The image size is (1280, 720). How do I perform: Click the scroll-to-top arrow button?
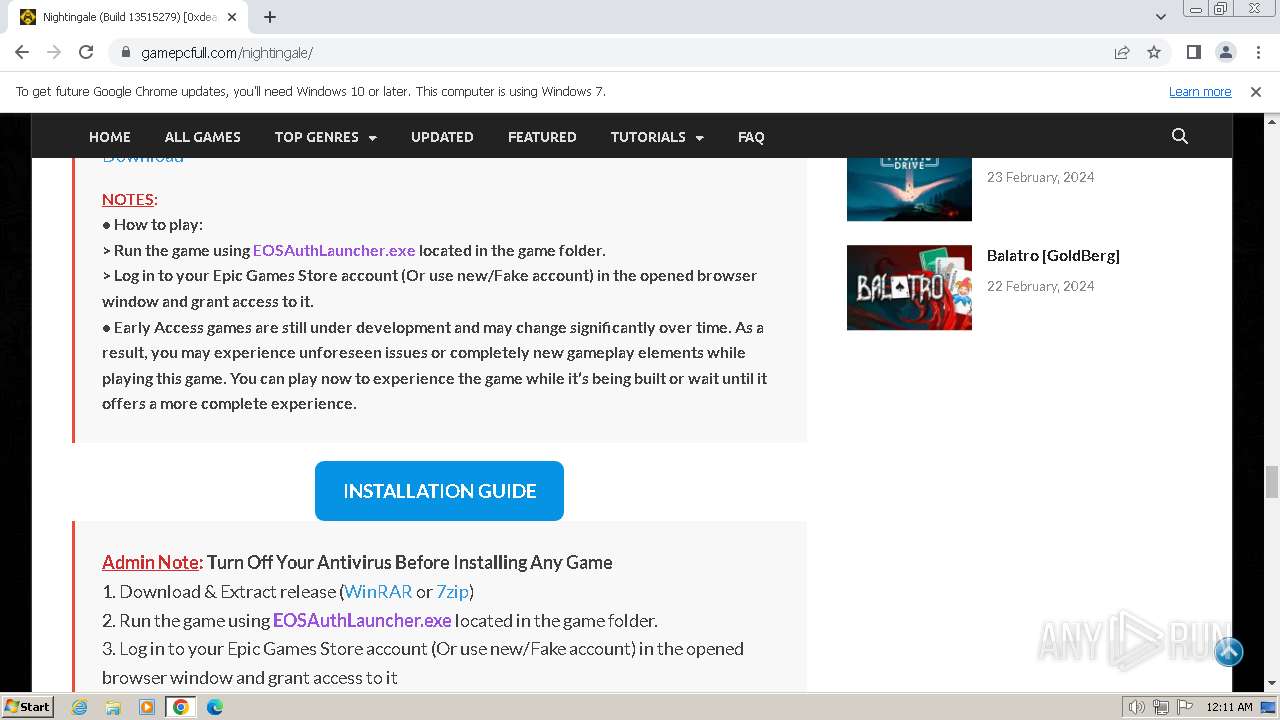[x=1229, y=652]
